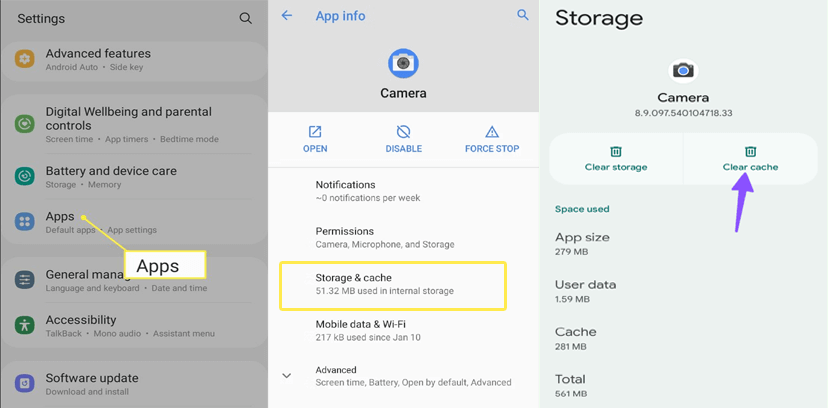828x408 pixels.
Task: Tap the Accessibility icon
Action: (25, 326)
